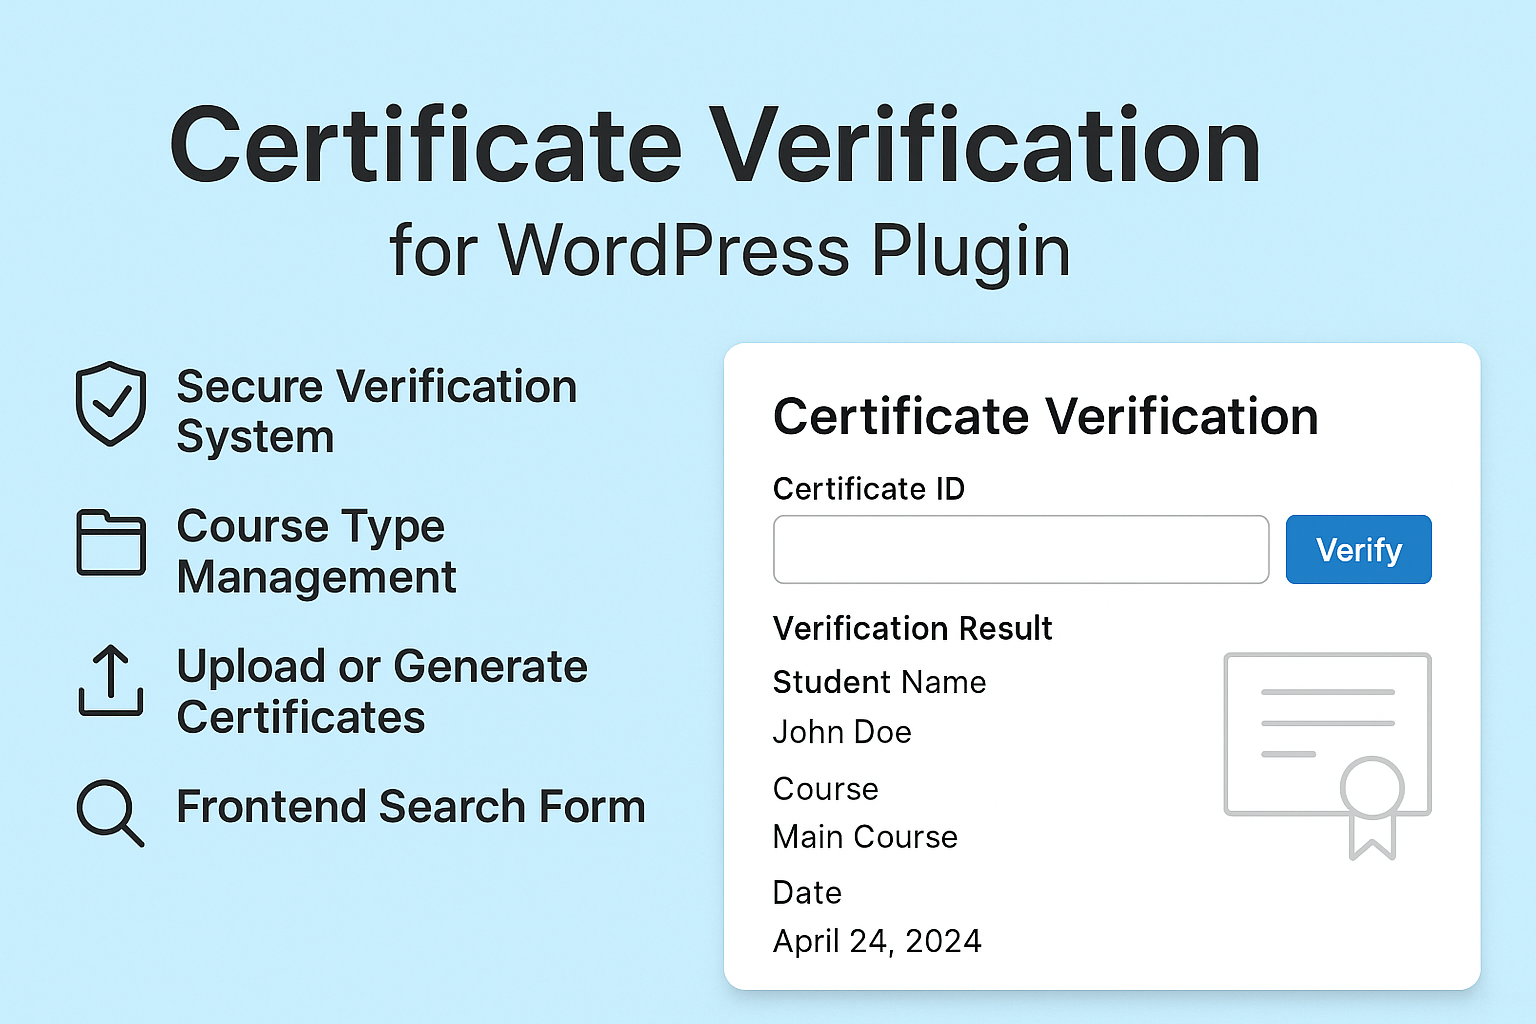Viewport: 1536px width, 1024px height.
Task: Click the shield checkmark security icon
Action: point(111,403)
